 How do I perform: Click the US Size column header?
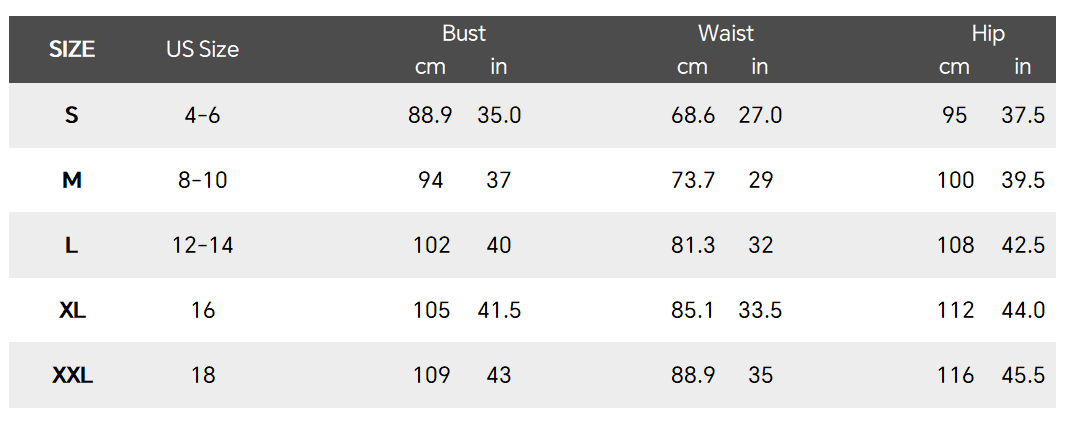click(202, 49)
